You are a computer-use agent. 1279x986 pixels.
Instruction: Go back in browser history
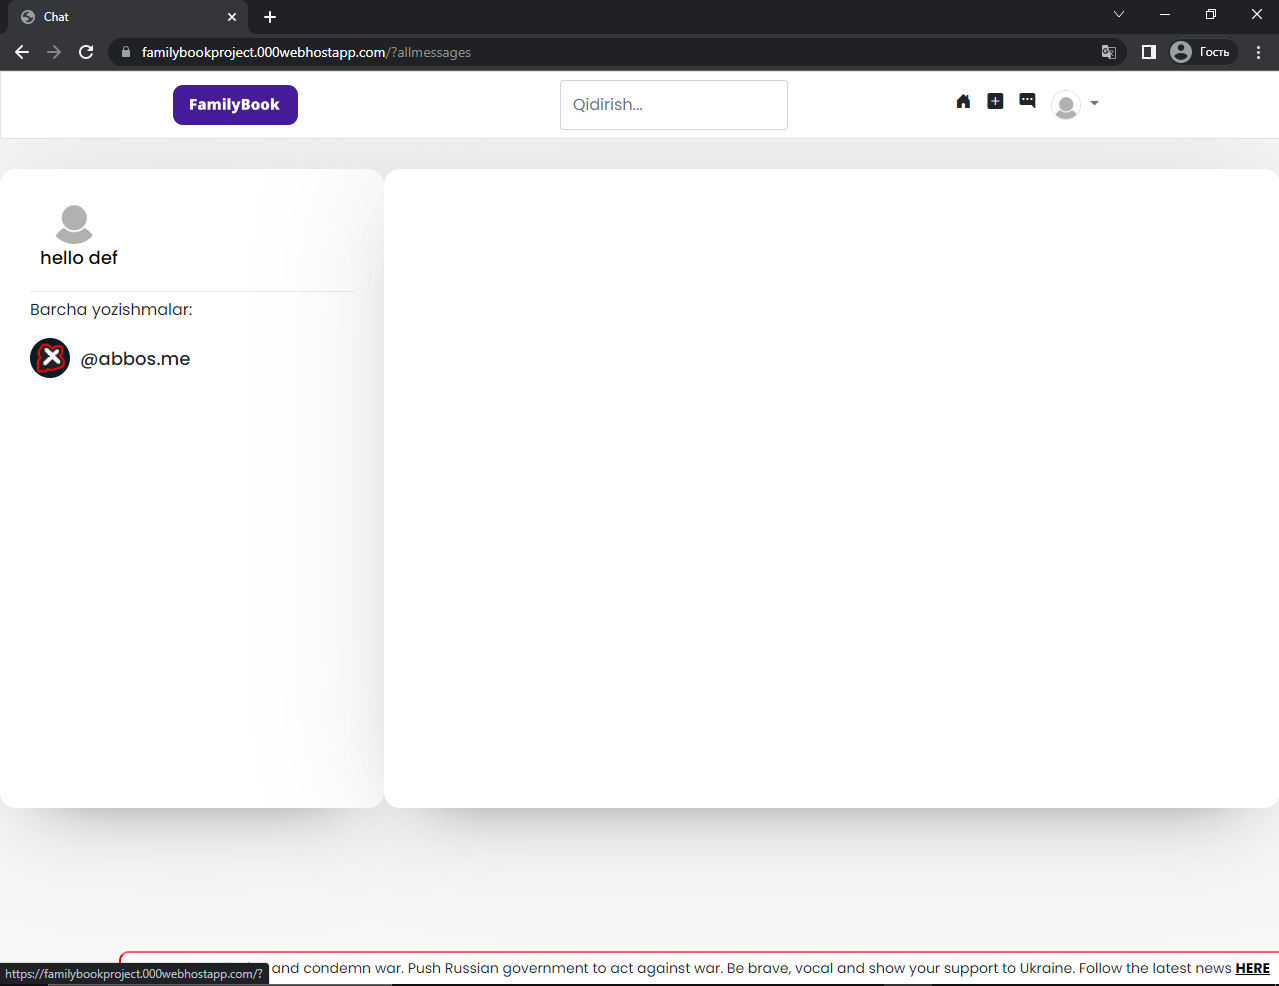22,52
